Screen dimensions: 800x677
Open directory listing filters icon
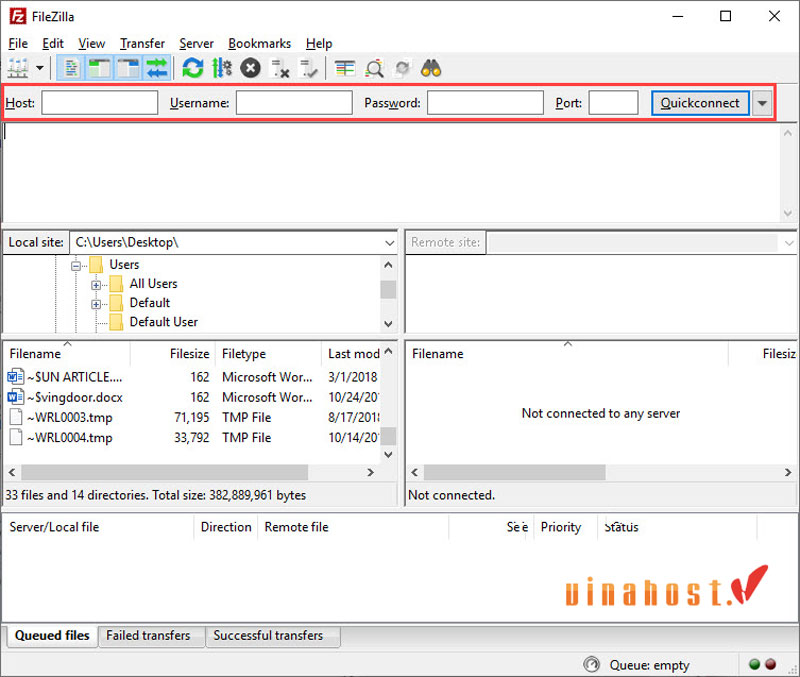tap(345, 68)
